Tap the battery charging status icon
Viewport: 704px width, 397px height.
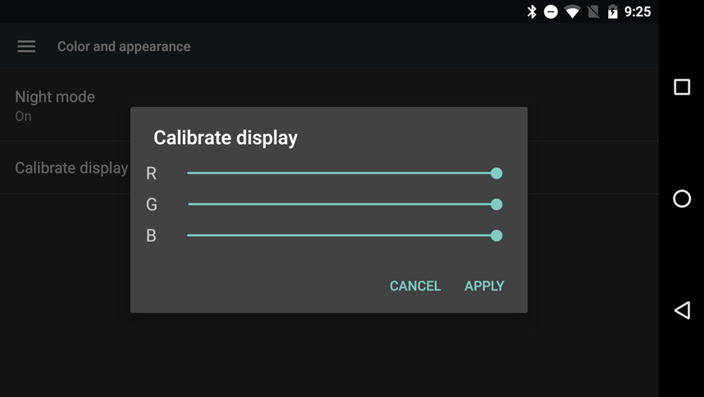point(612,12)
